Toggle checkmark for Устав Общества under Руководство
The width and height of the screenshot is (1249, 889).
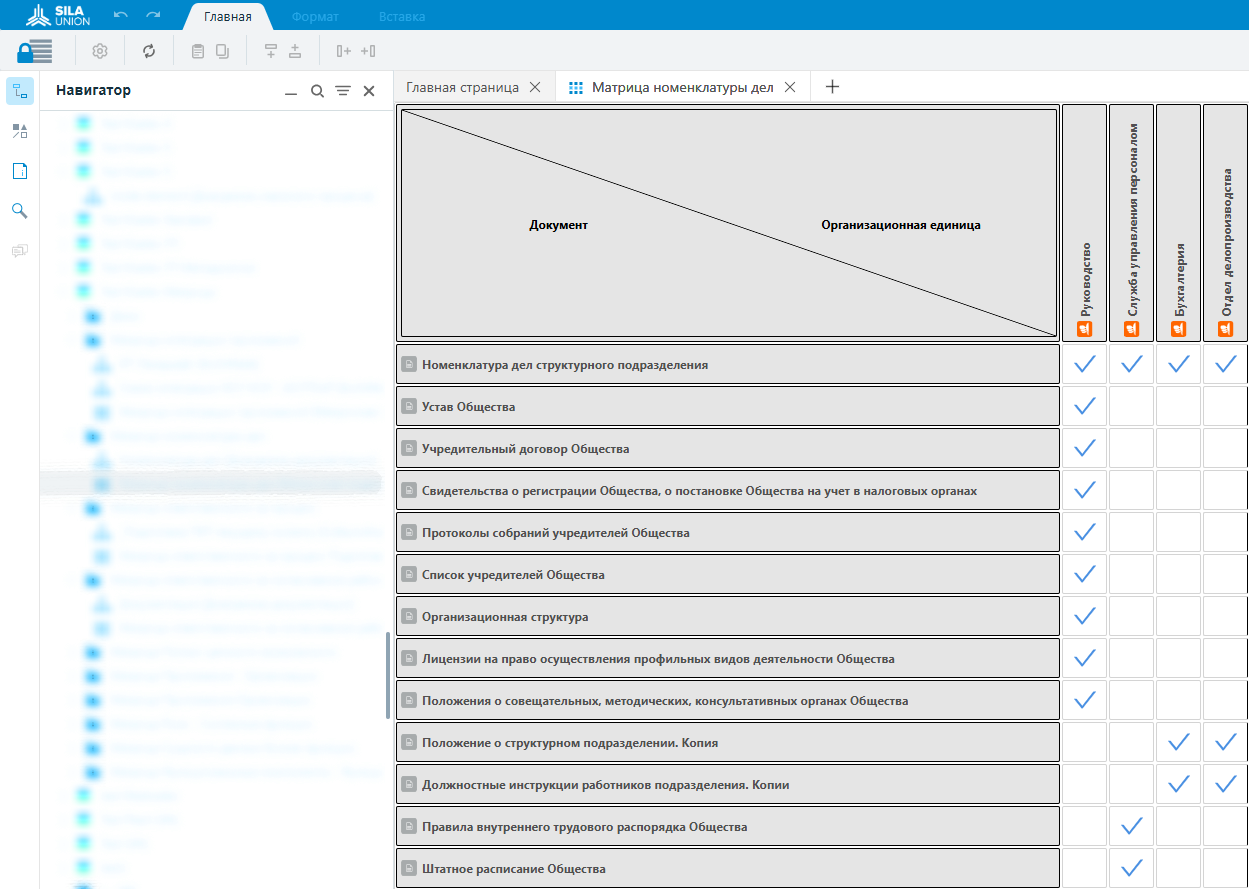coord(1084,407)
